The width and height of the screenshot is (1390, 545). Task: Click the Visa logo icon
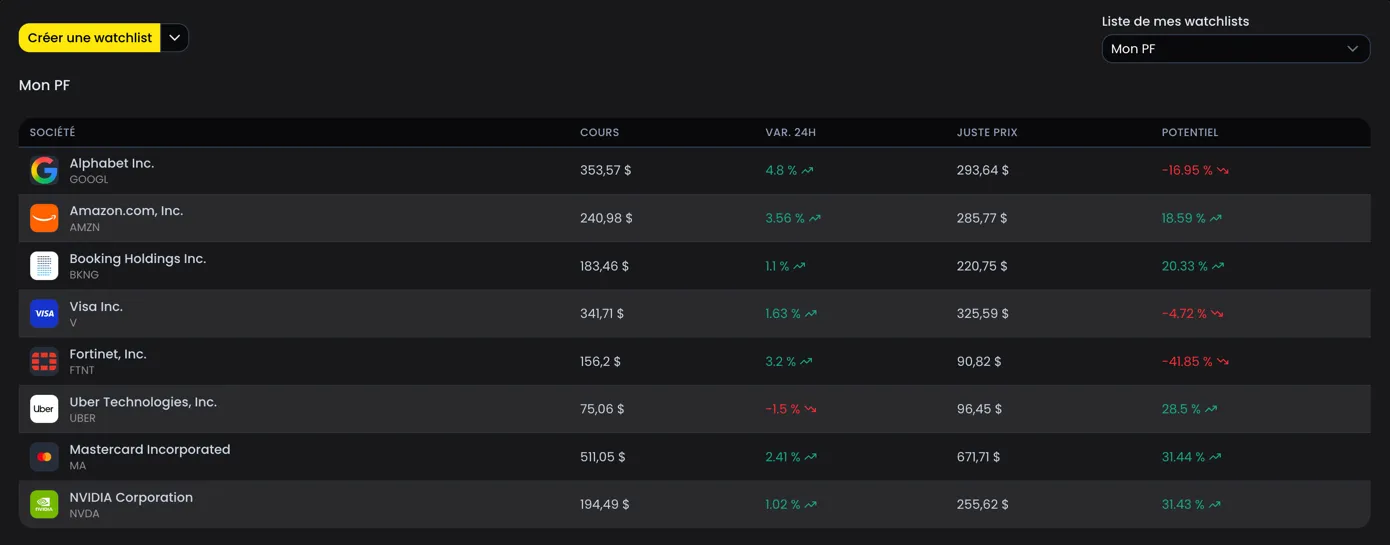44,314
